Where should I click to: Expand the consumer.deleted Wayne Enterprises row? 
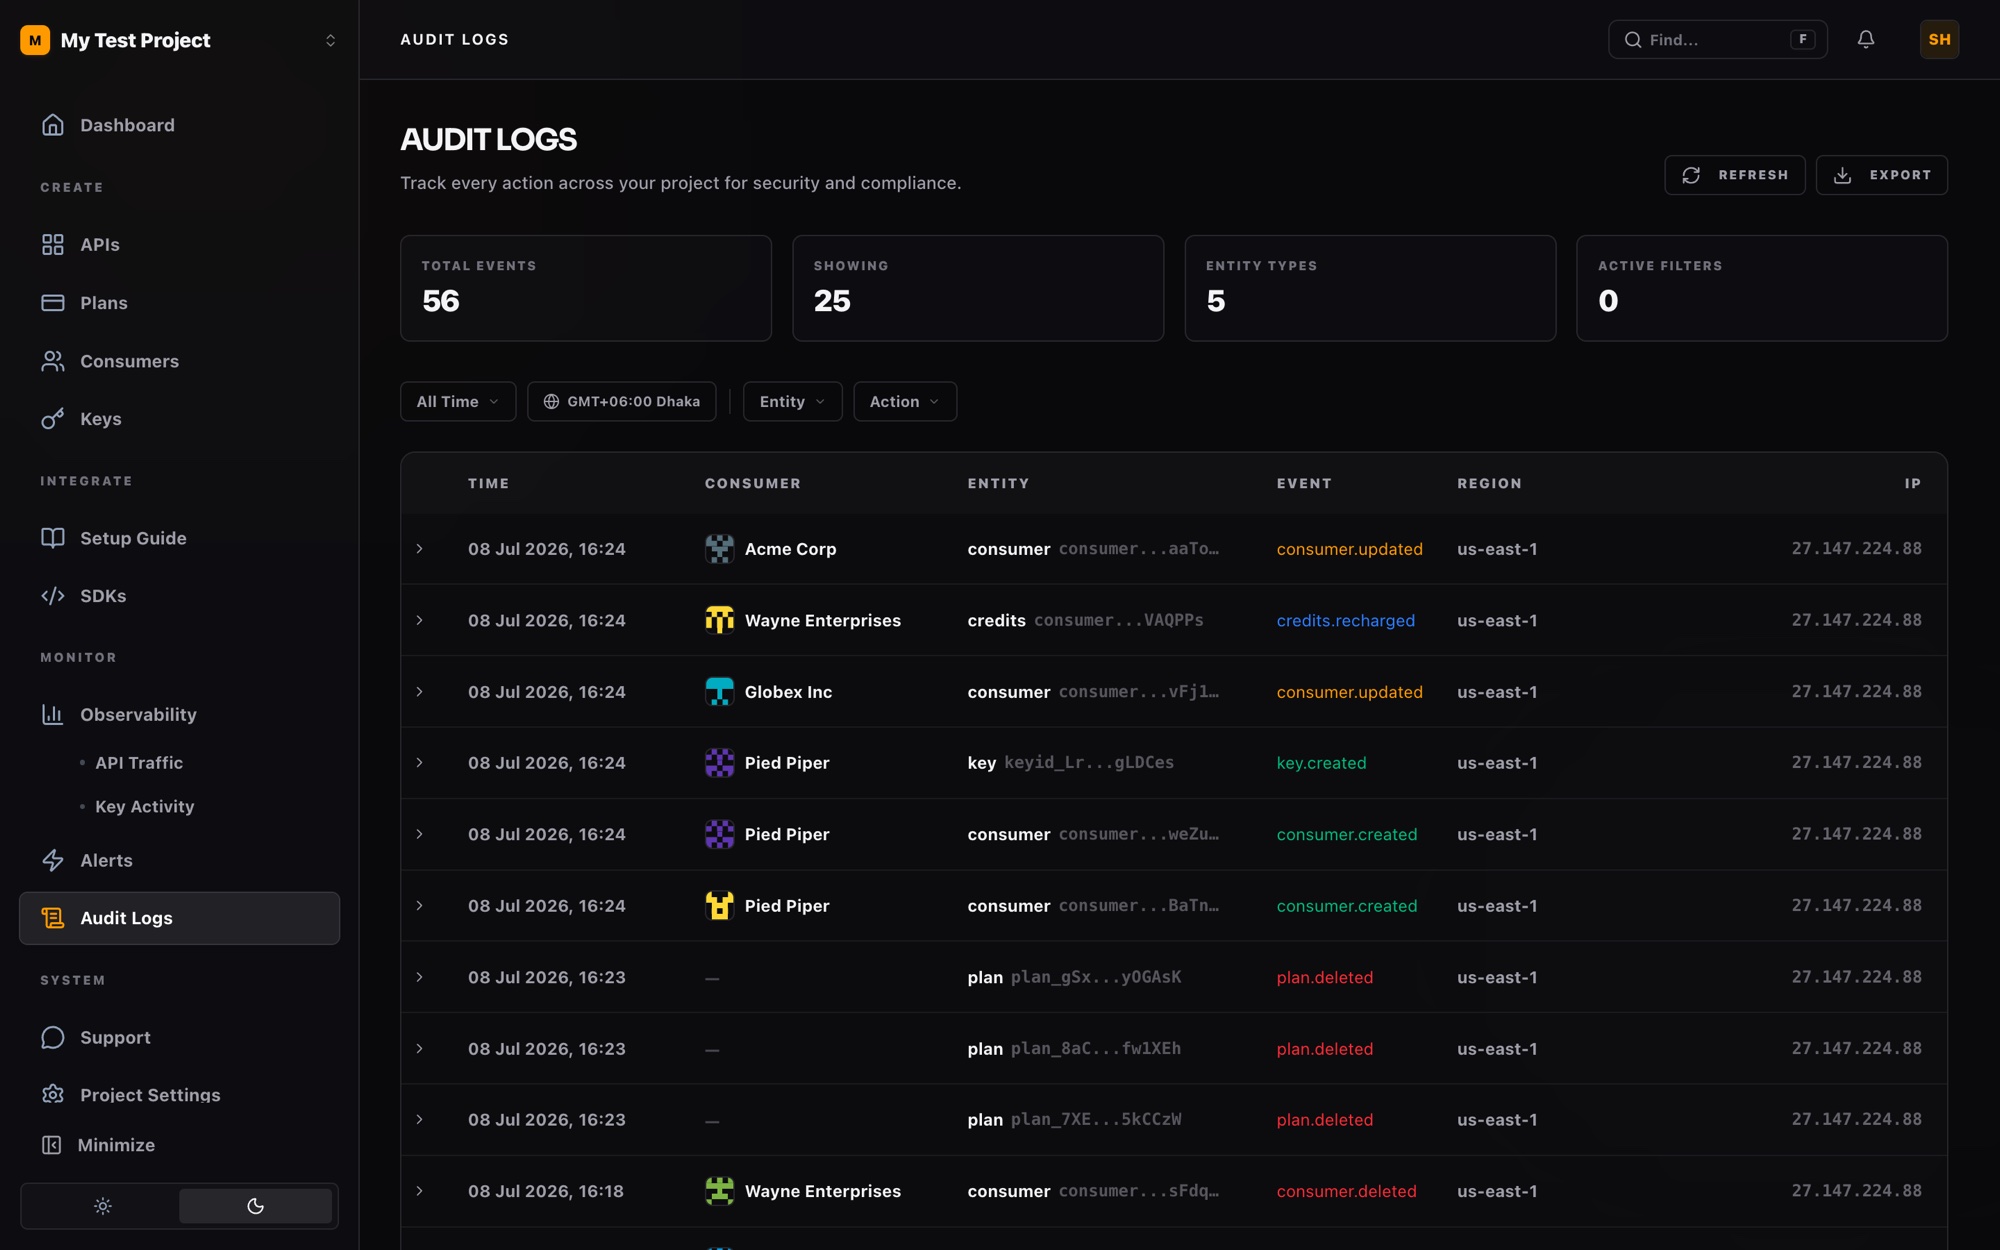tap(420, 1191)
